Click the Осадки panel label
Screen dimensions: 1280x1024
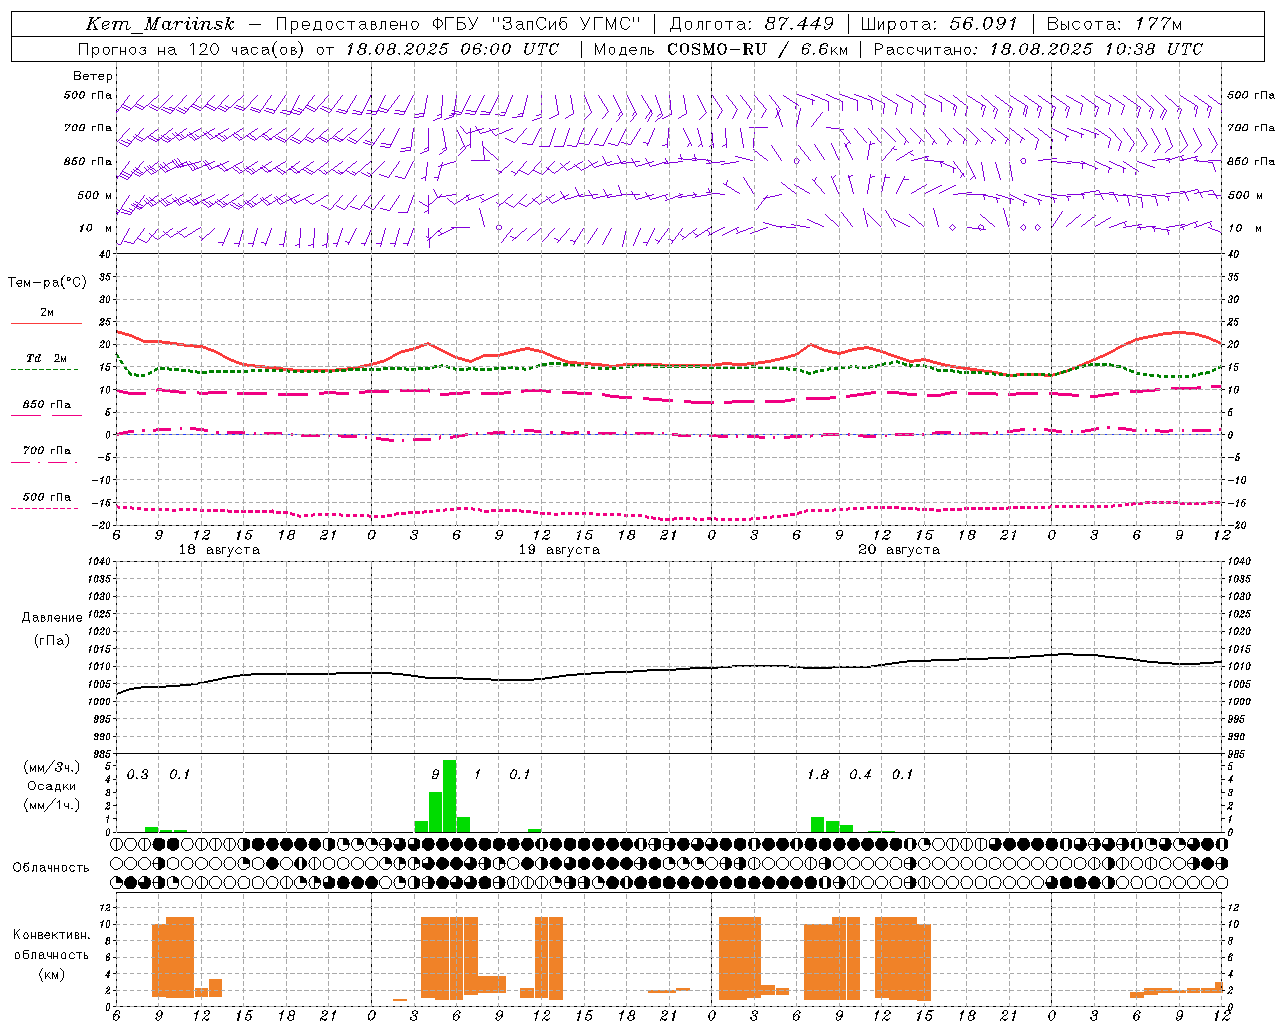point(51,787)
